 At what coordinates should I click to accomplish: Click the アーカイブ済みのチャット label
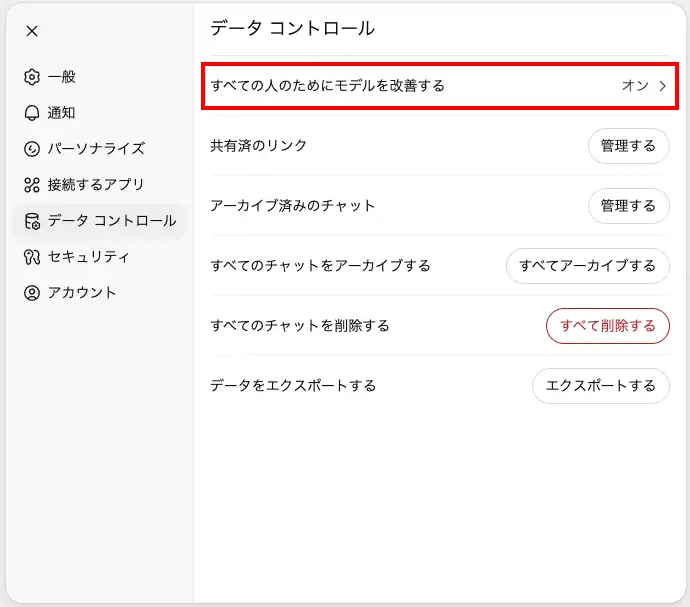tap(293, 206)
